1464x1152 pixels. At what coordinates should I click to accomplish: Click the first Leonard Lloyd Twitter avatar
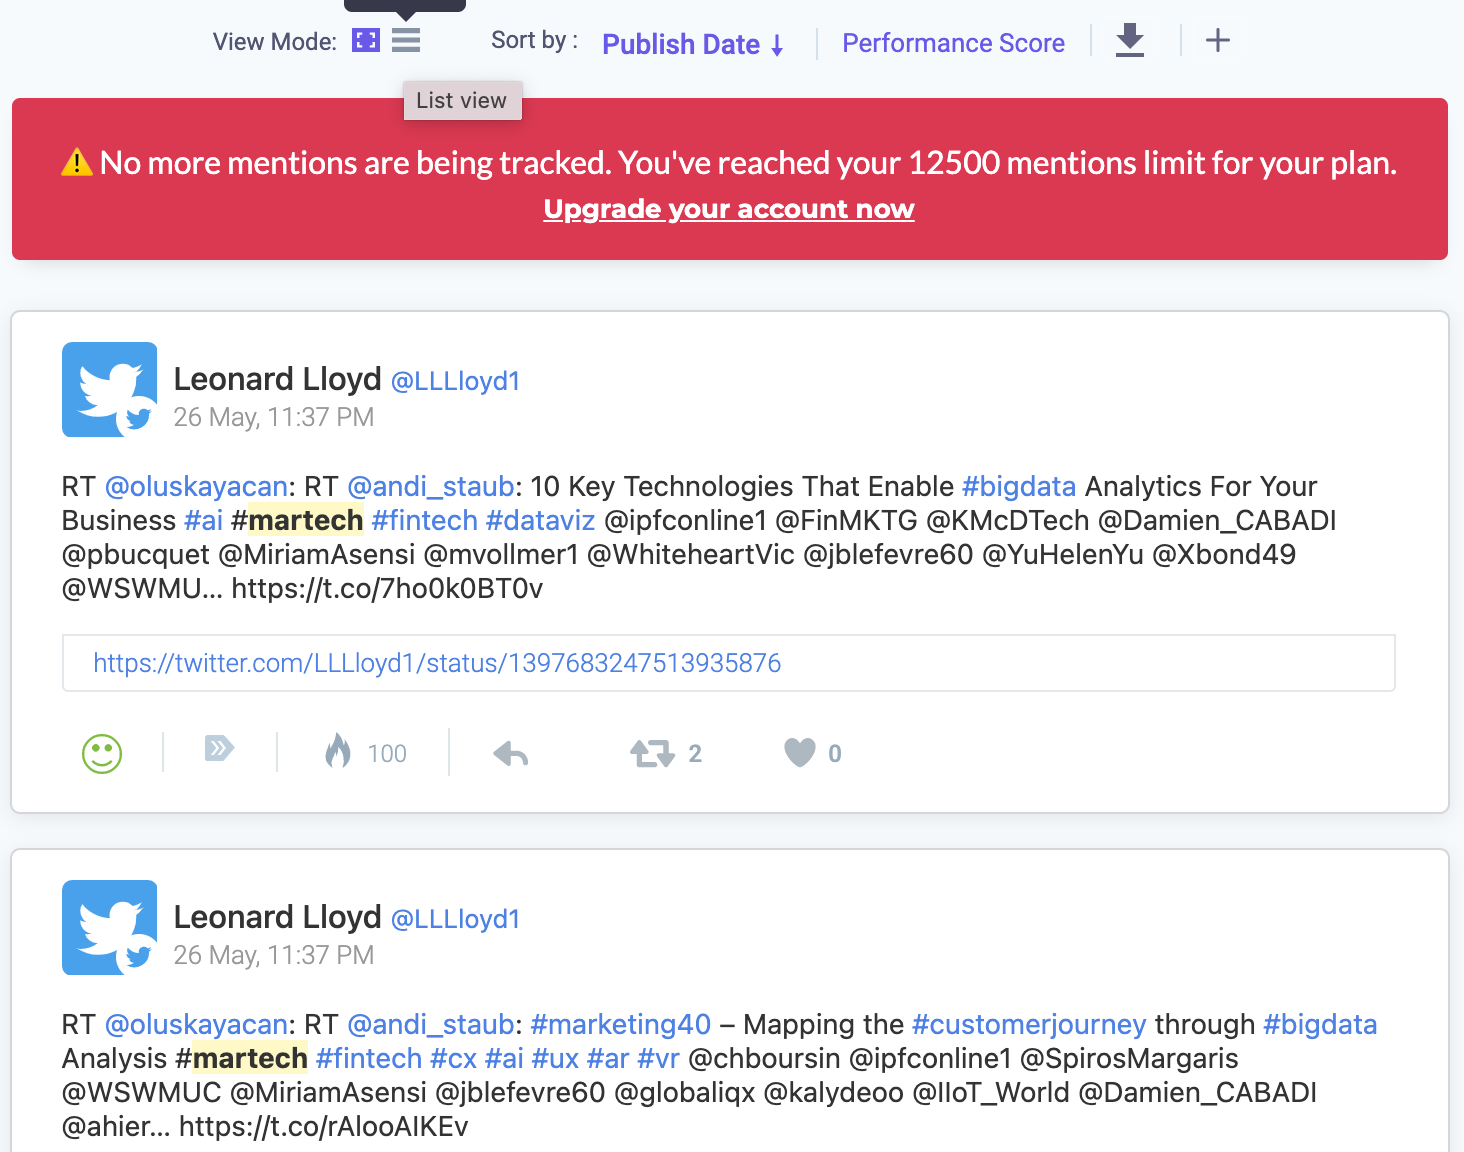[x=110, y=390]
